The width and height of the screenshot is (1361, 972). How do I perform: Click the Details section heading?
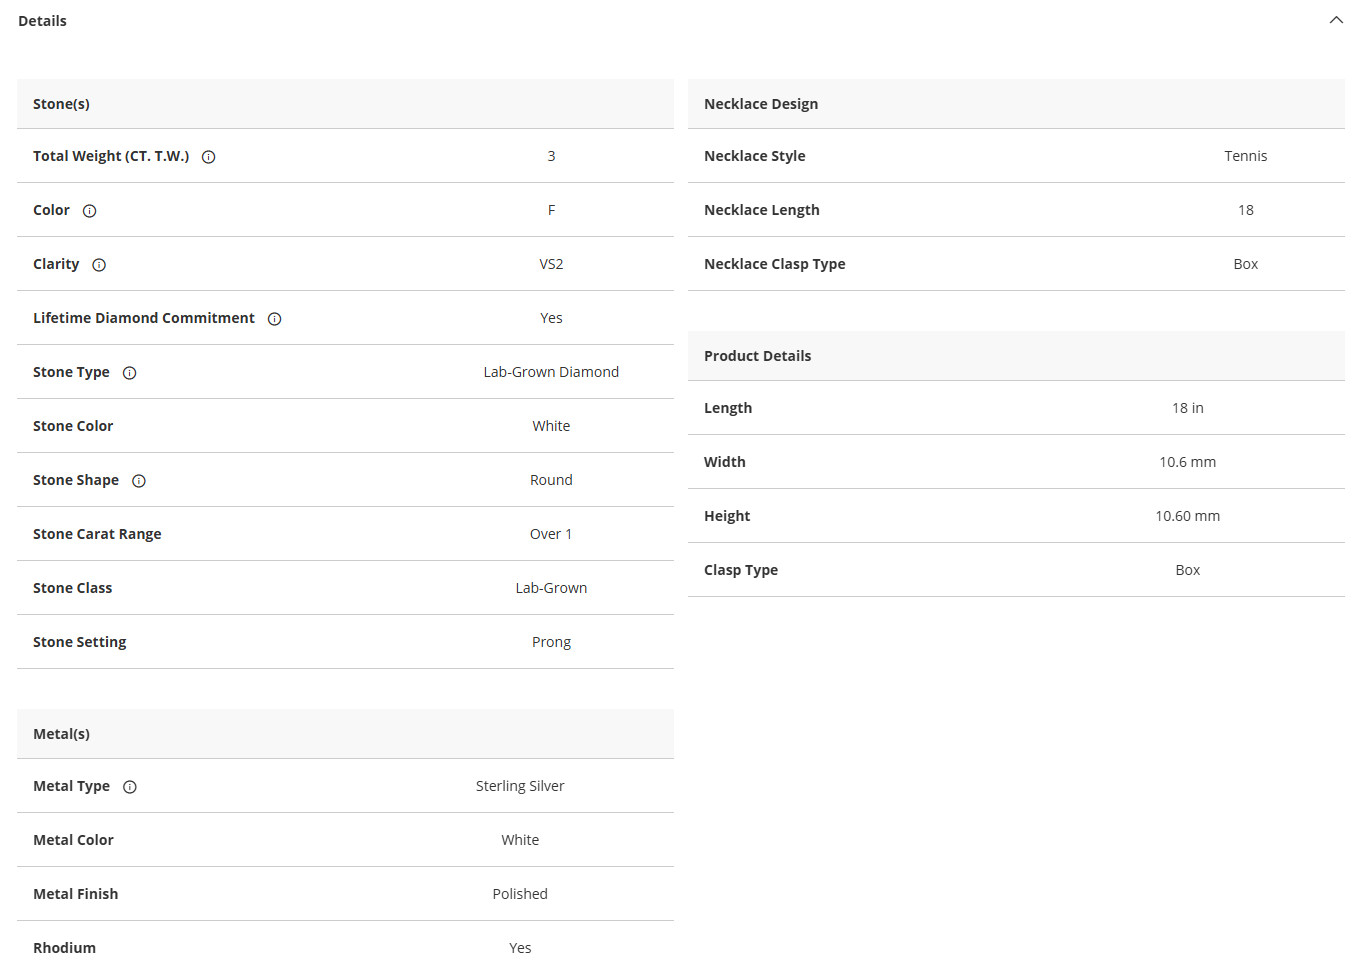pos(42,21)
